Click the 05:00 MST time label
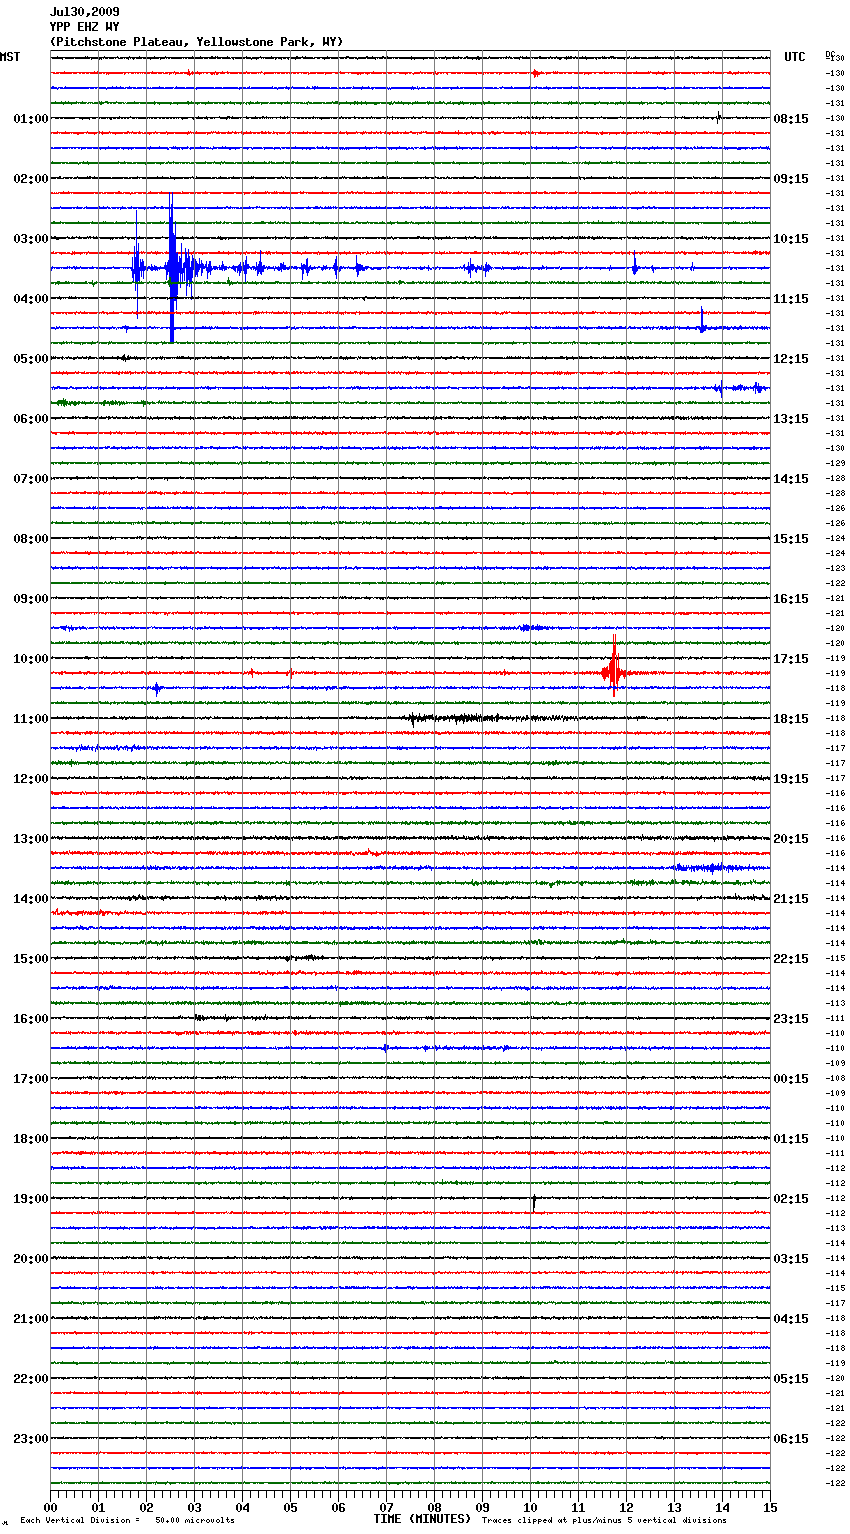The width and height of the screenshot is (850, 1534). click(31, 359)
